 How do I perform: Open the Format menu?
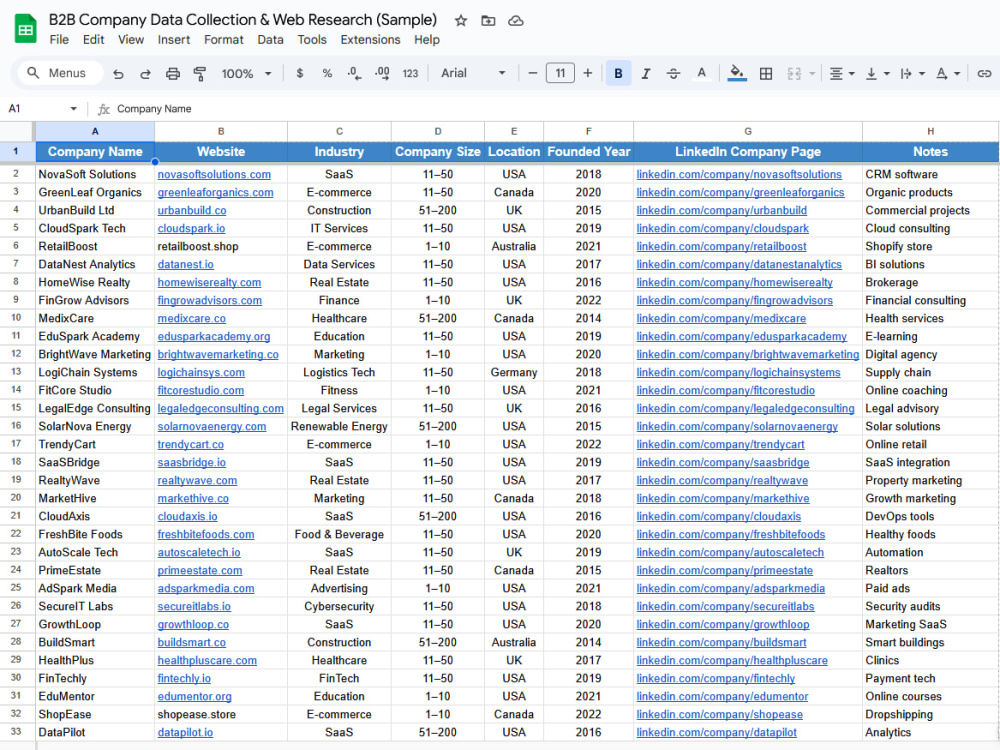223,40
